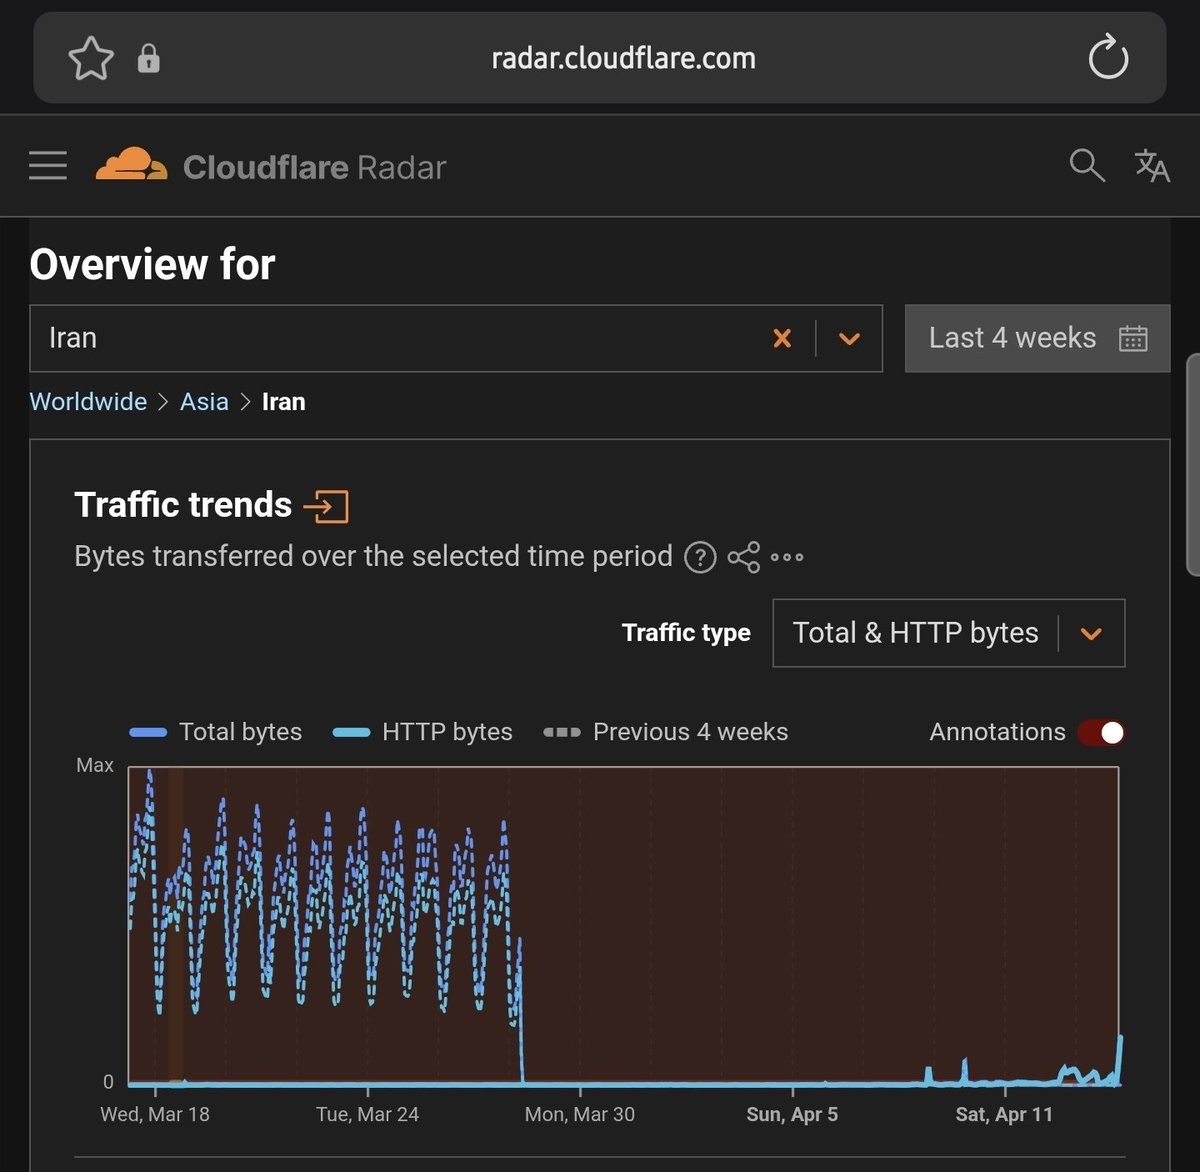The height and width of the screenshot is (1172, 1200).
Task: Click the Sun, Apr 5 axis label
Action: pyautogui.click(x=792, y=1114)
